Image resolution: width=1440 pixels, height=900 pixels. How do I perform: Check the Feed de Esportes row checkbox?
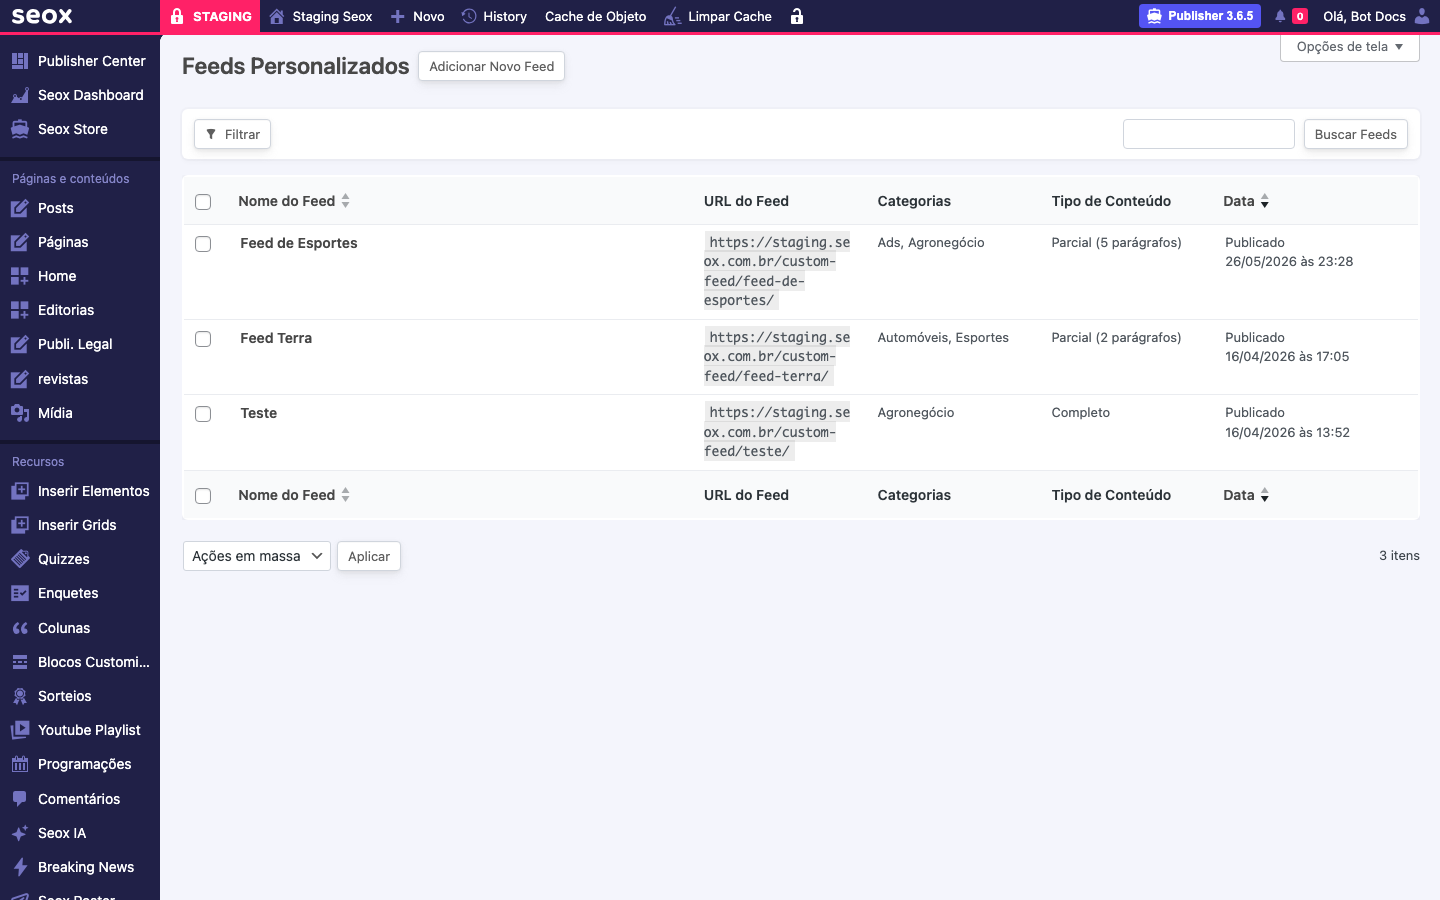coord(203,244)
